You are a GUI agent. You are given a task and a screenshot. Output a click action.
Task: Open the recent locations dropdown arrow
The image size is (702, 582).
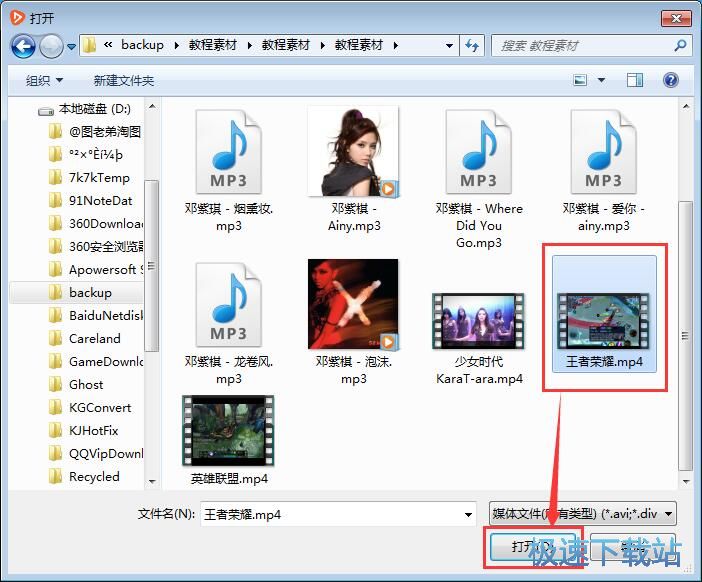point(71,46)
